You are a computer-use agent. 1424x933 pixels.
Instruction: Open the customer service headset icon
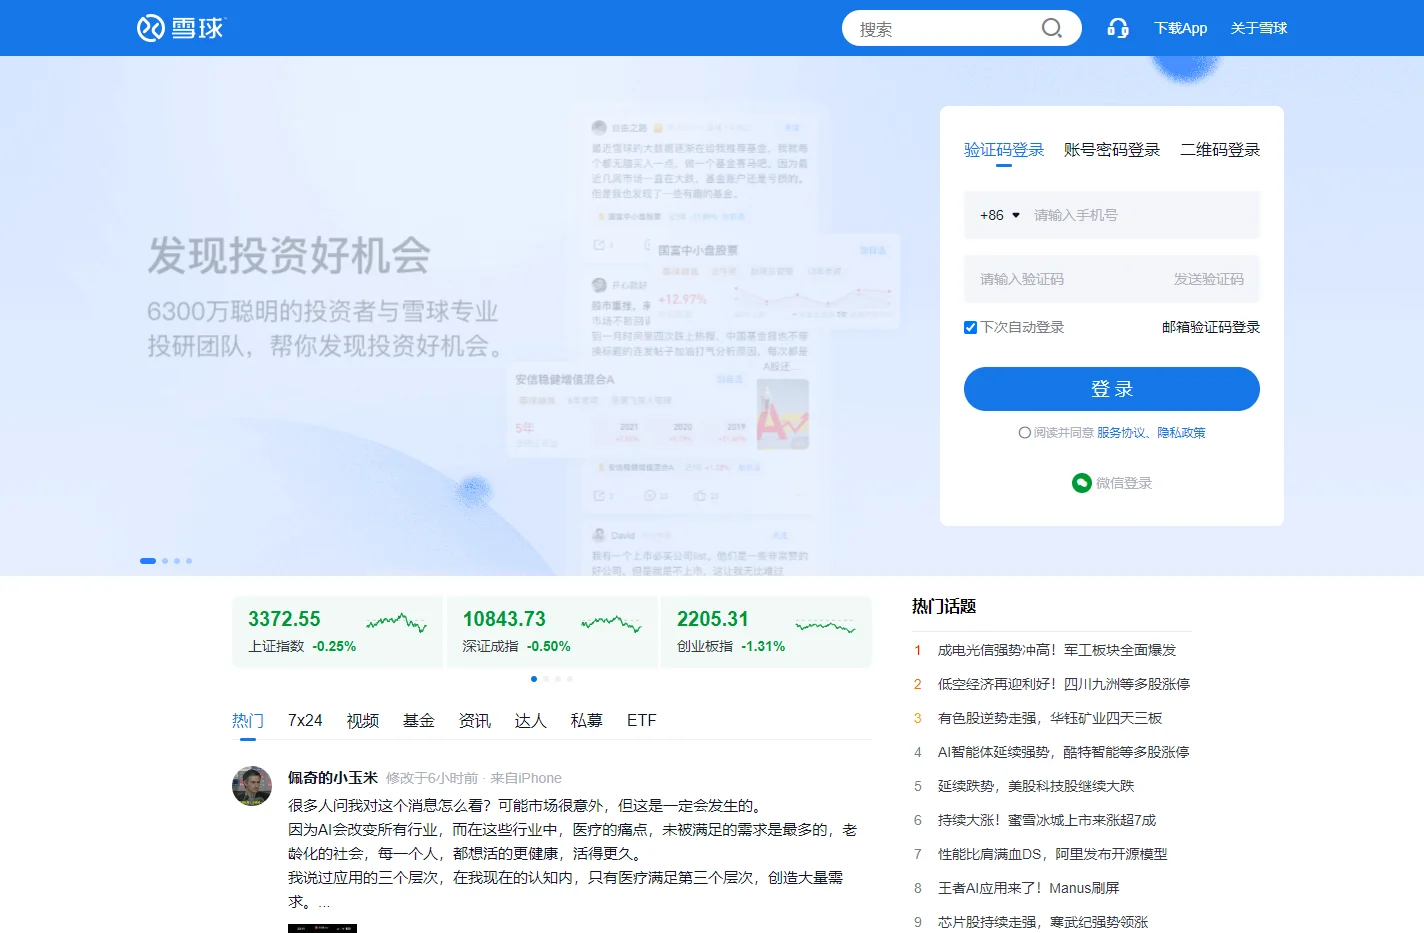tap(1118, 28)
